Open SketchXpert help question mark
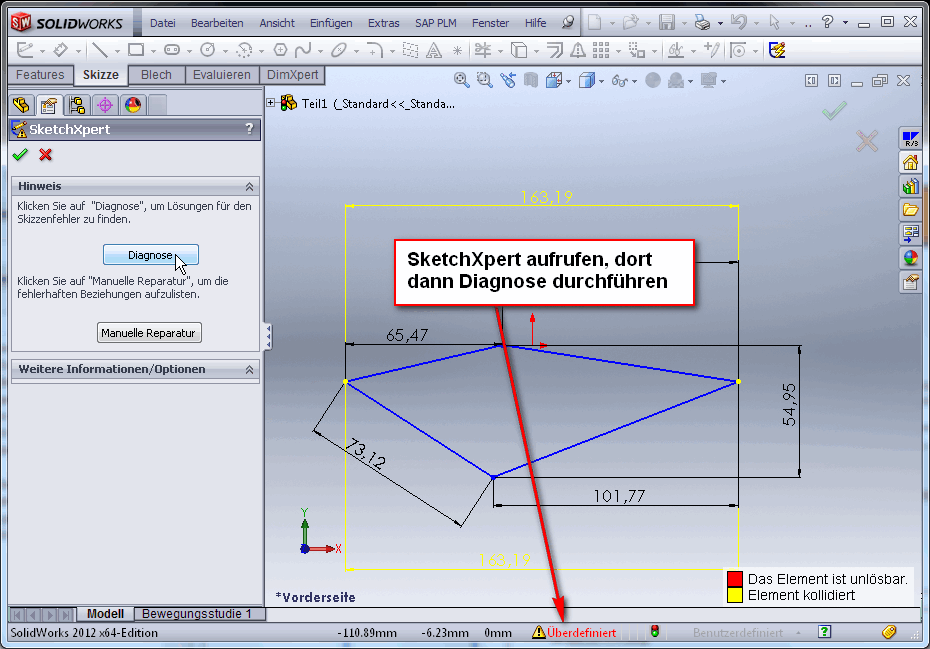The image size is (930, 649). point(250,129)
